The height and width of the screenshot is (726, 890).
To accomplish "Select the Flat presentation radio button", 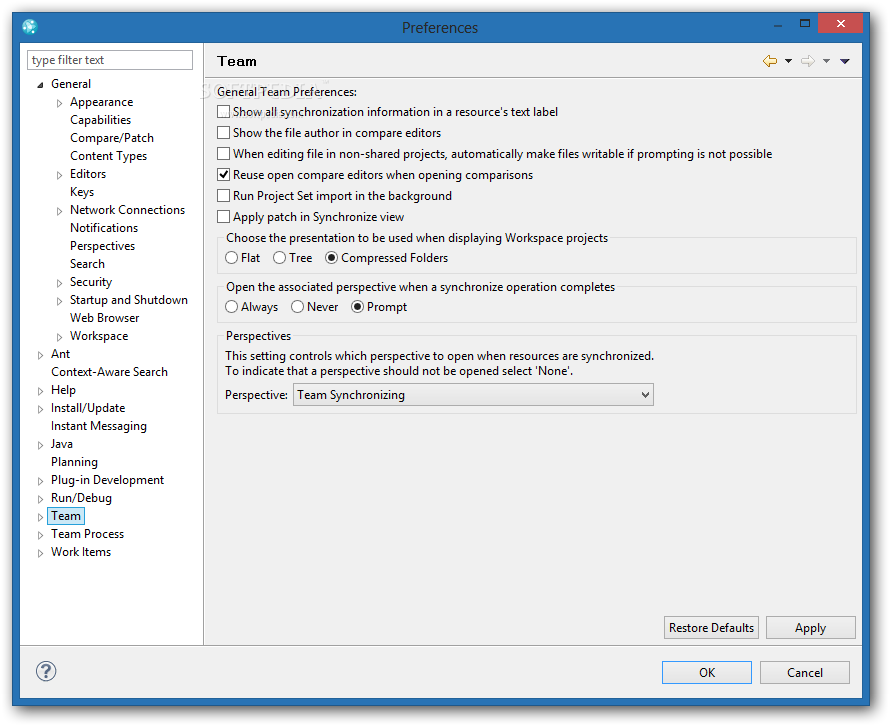I will tap(232, 258).
